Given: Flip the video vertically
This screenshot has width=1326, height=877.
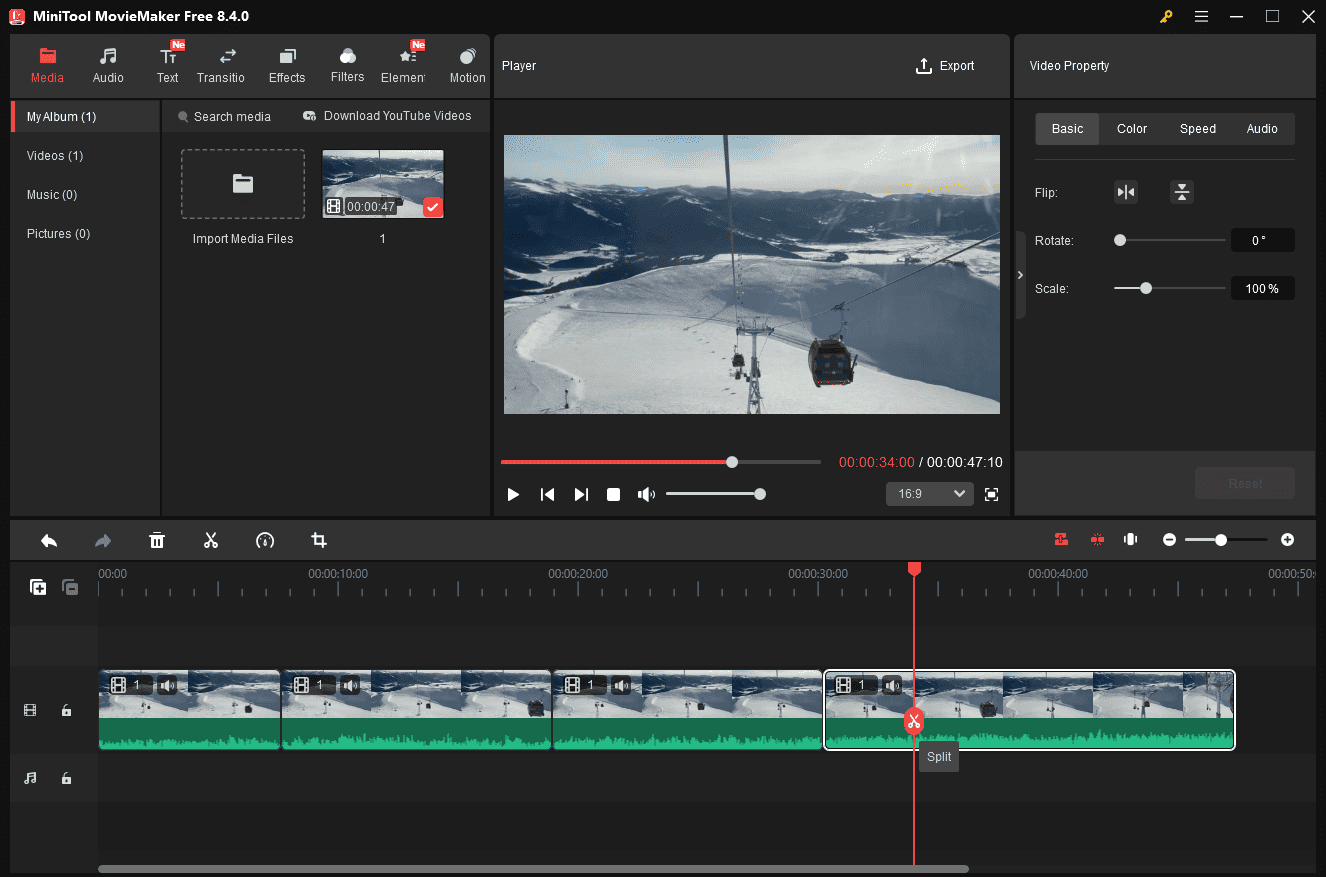Looking at the screenshot, I should point(1182,191).
